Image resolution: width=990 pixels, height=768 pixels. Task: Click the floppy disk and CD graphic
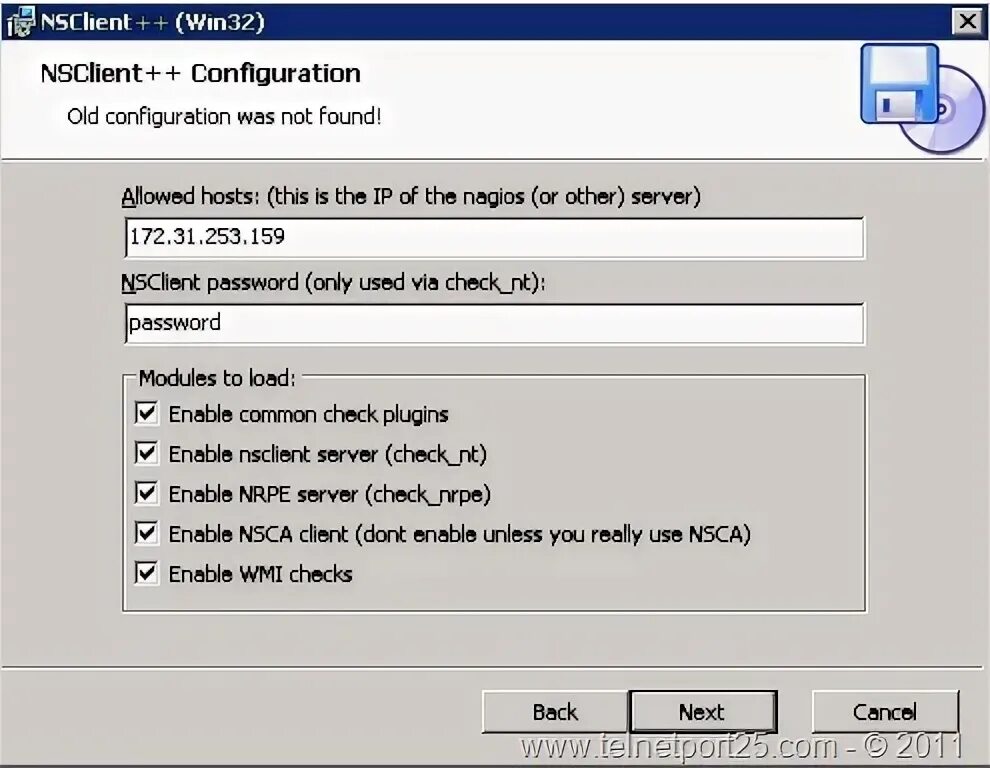(921, 99)
